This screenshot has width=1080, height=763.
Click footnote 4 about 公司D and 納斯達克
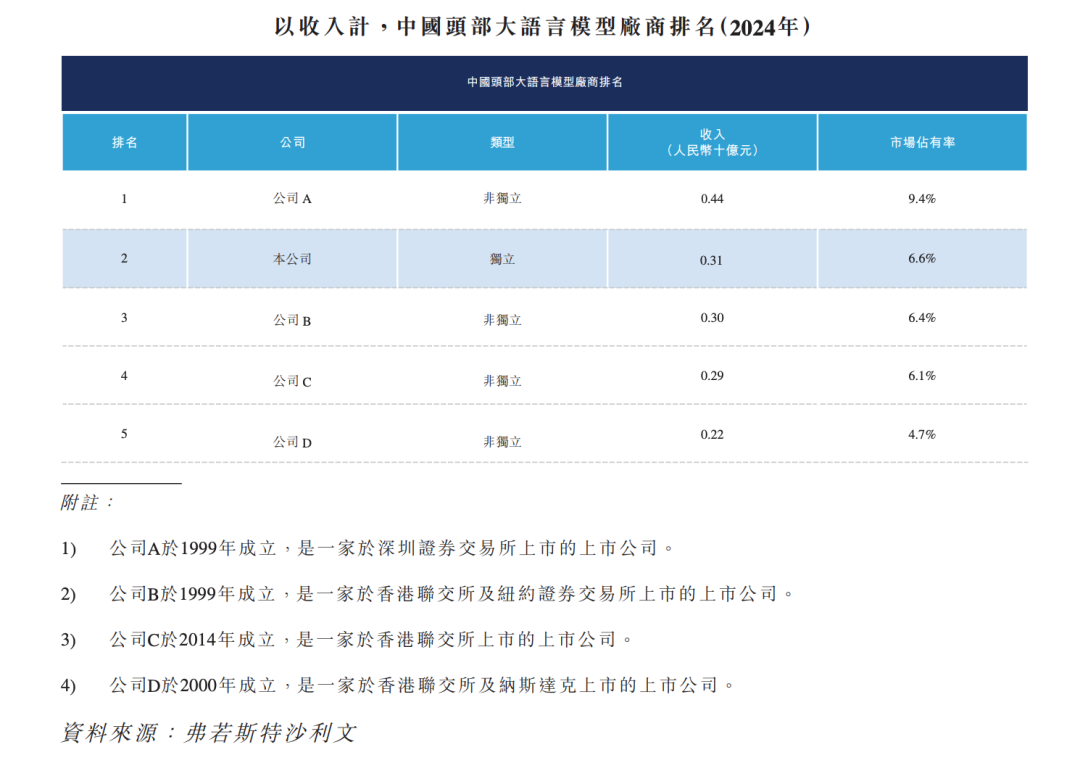click(x=420, y=685)
